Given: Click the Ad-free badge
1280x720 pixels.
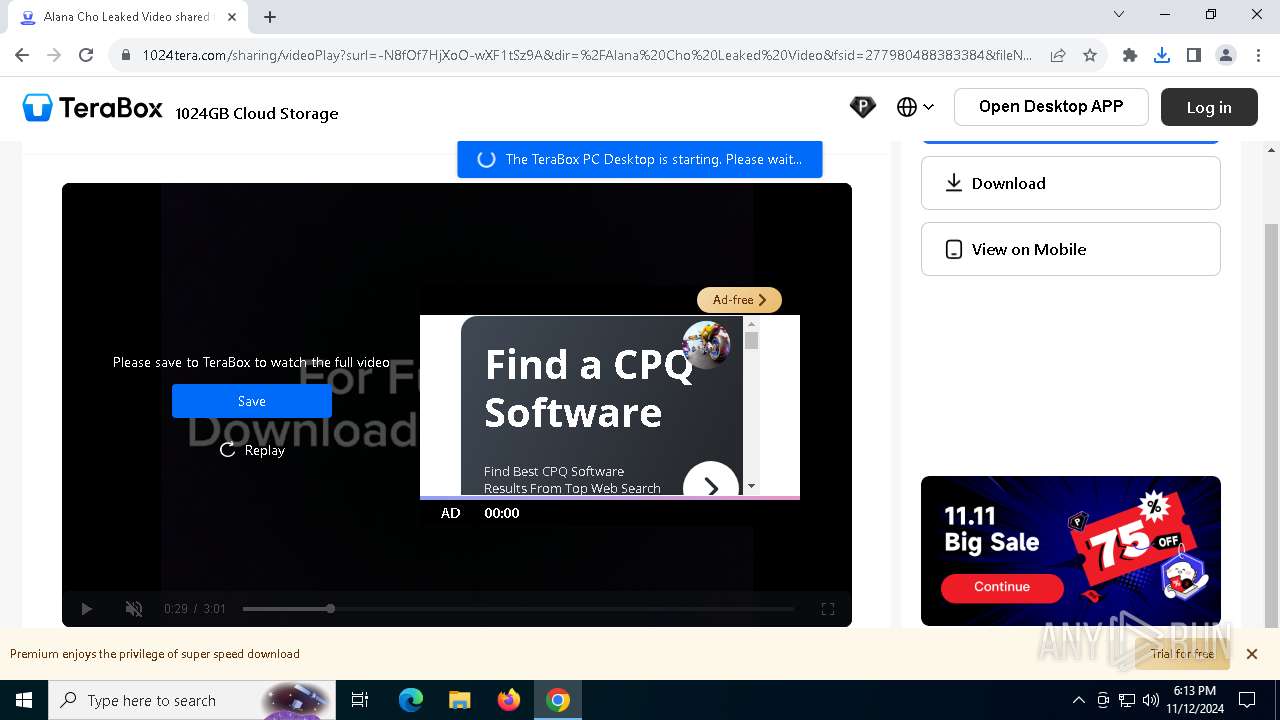Looking at the screenshot, I should pyautogui.click(x=739, y=300).
